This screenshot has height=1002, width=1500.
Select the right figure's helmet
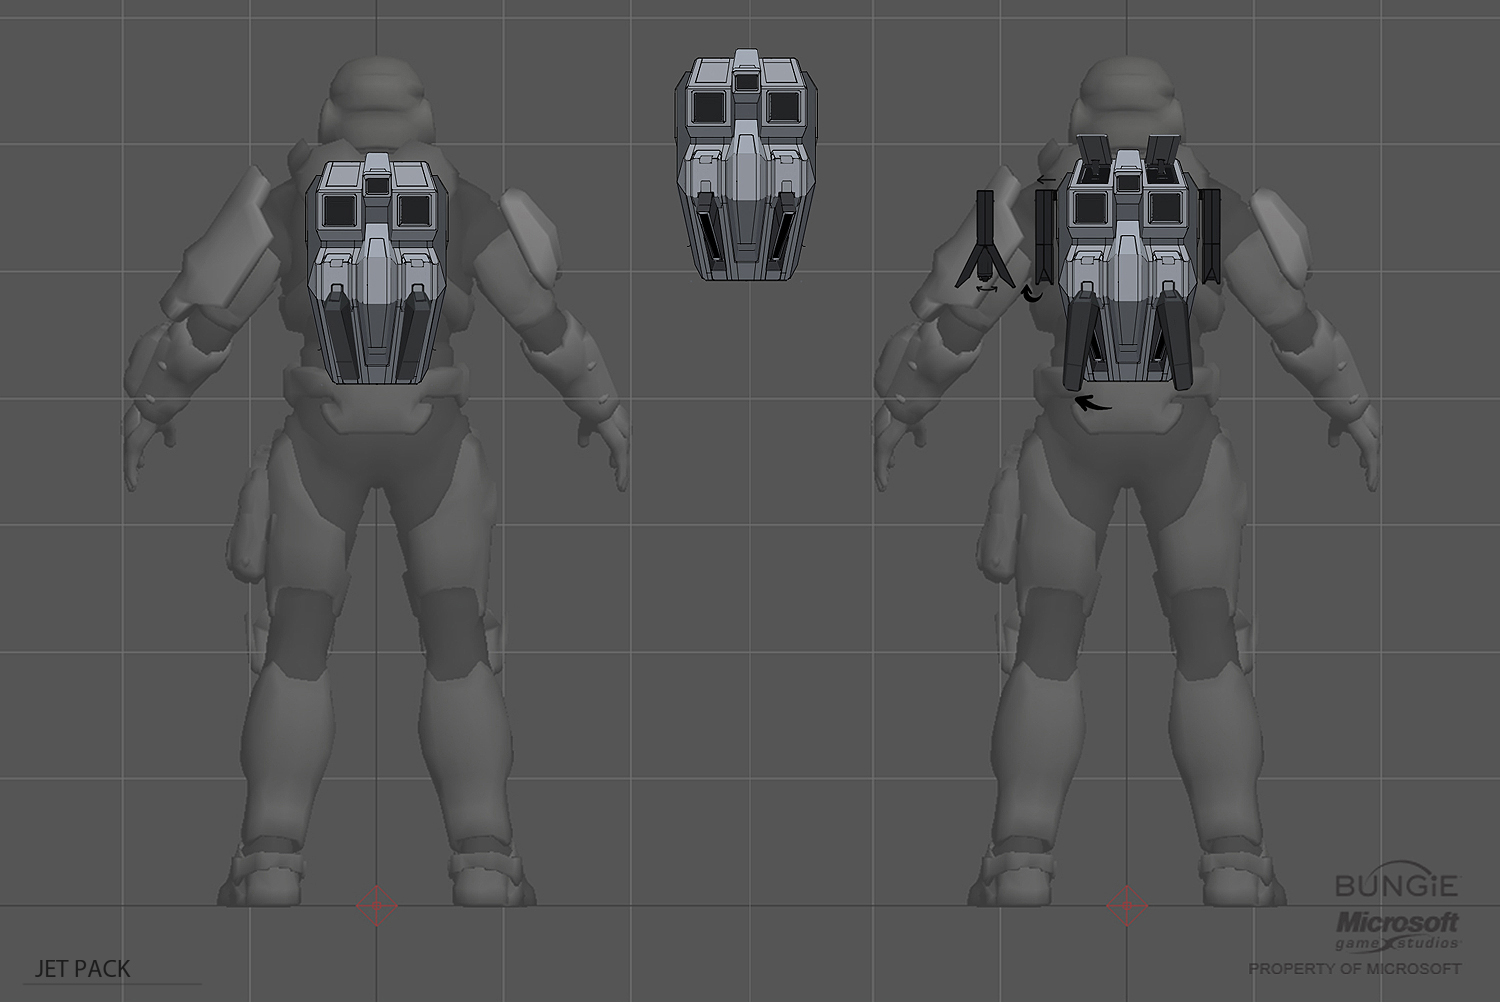pyautogui.click(x=1127, y=98)
